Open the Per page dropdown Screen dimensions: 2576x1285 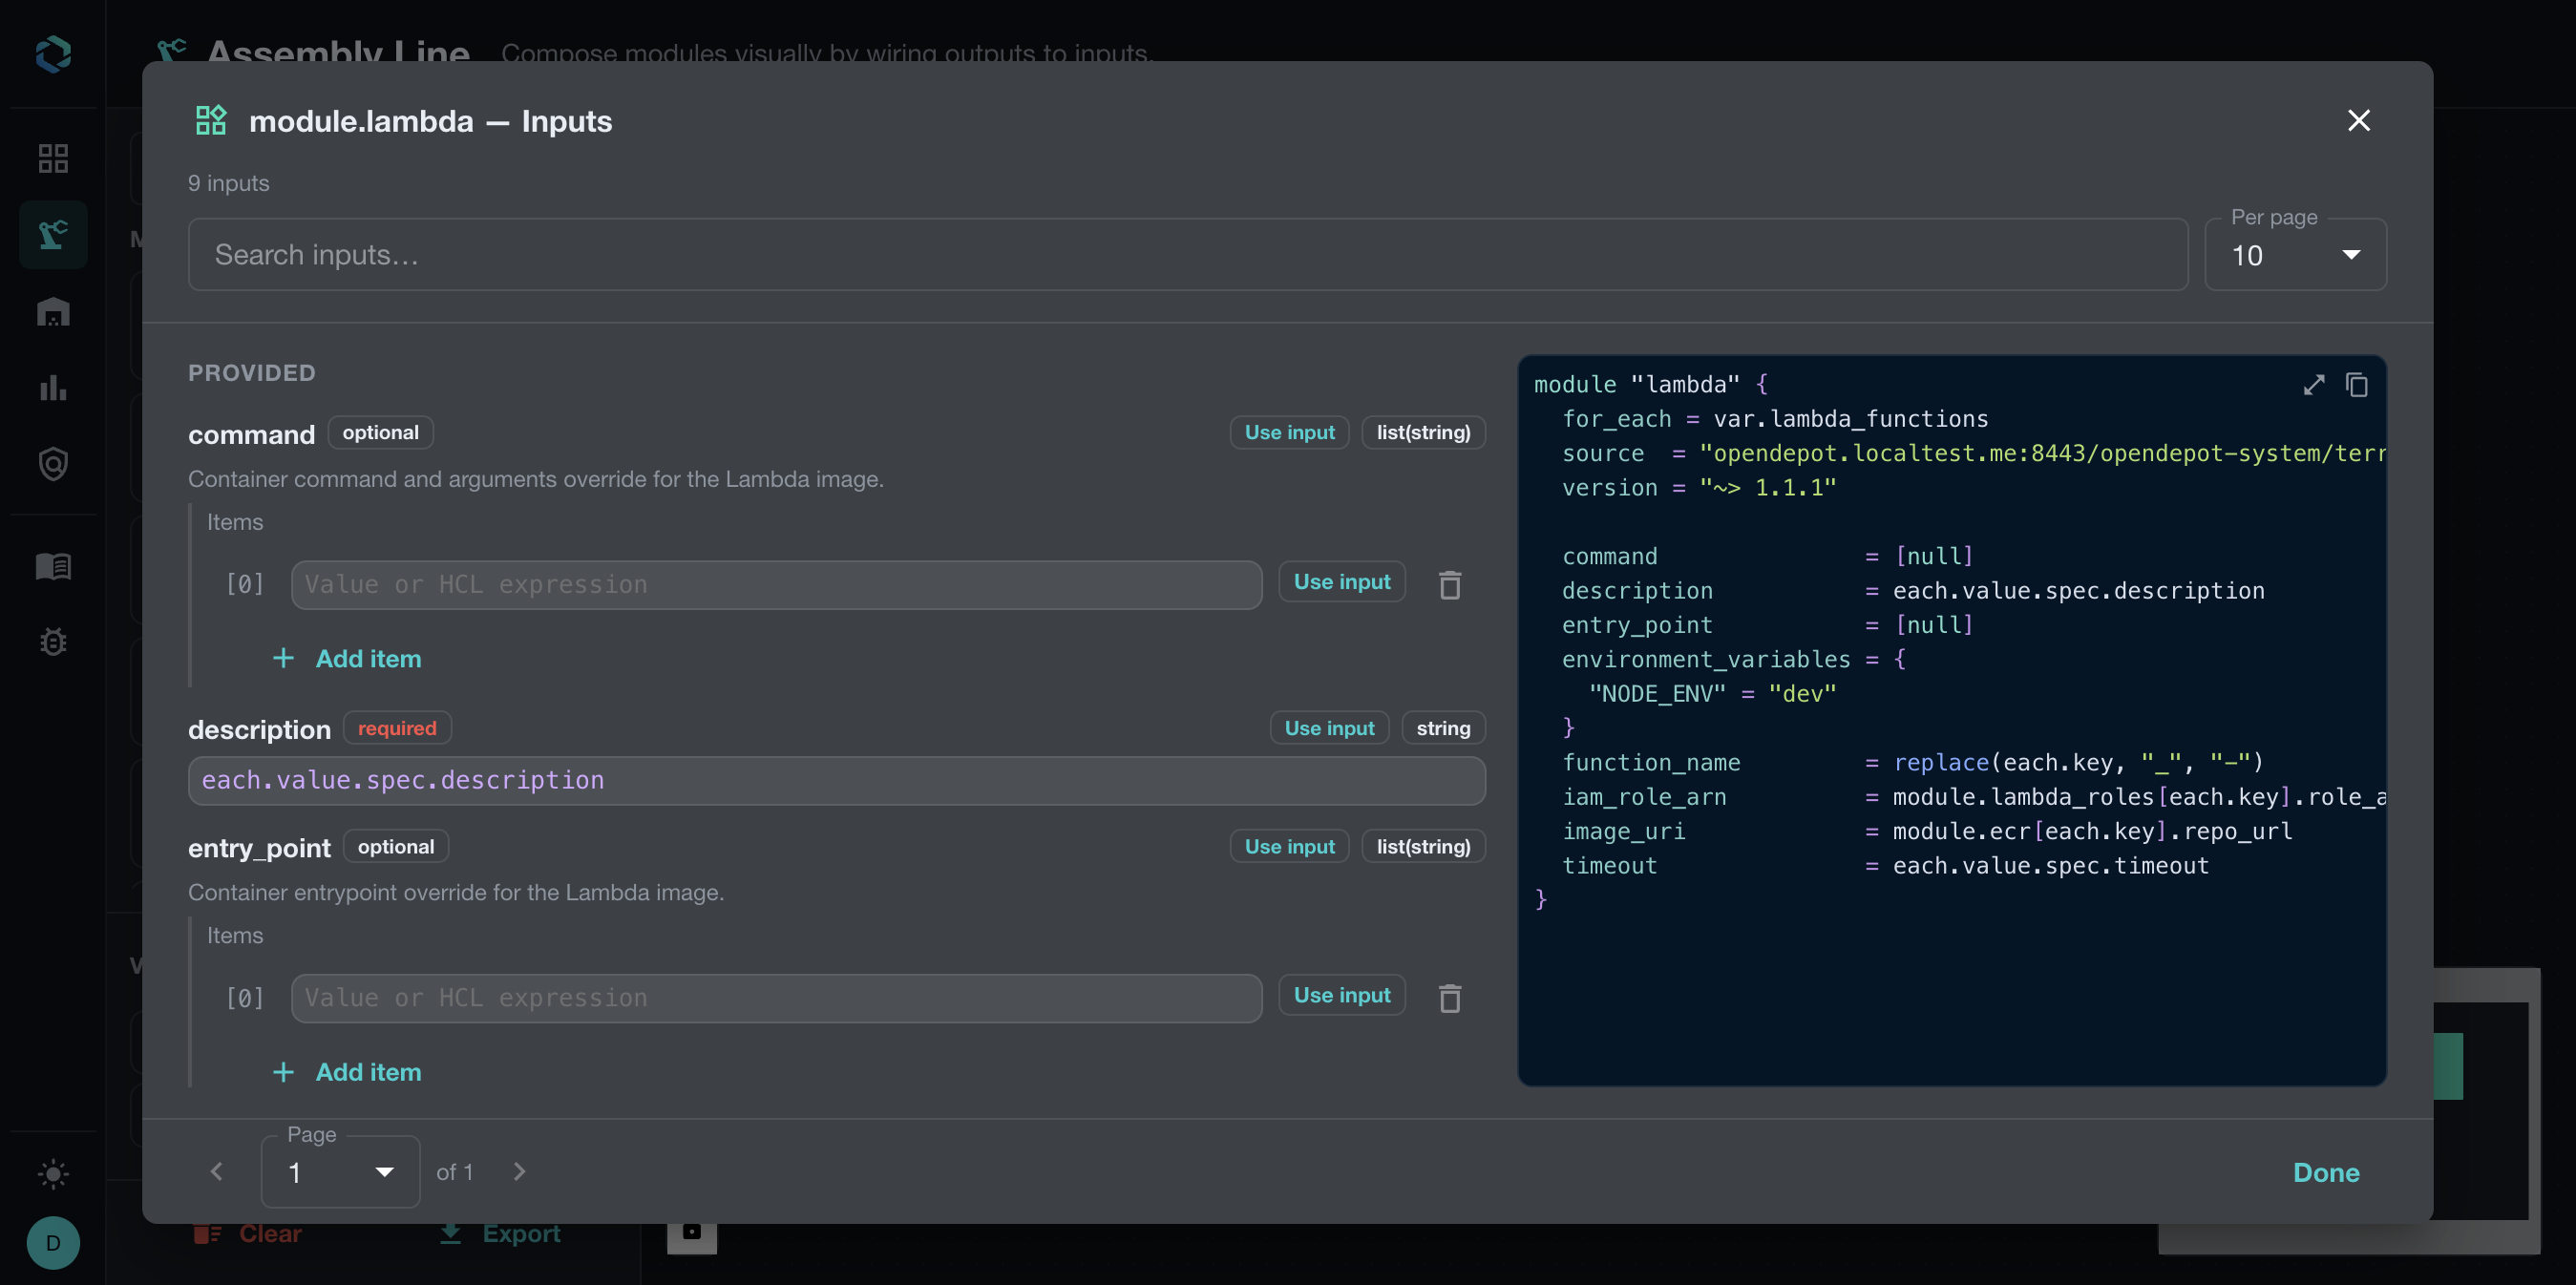pyautogui.click(x=2295, y=255)
